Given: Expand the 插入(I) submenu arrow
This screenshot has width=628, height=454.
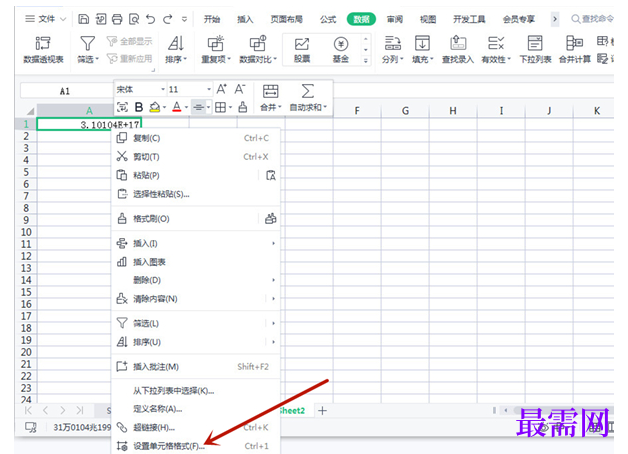Looking at the screenshot, I should point(273,243).
